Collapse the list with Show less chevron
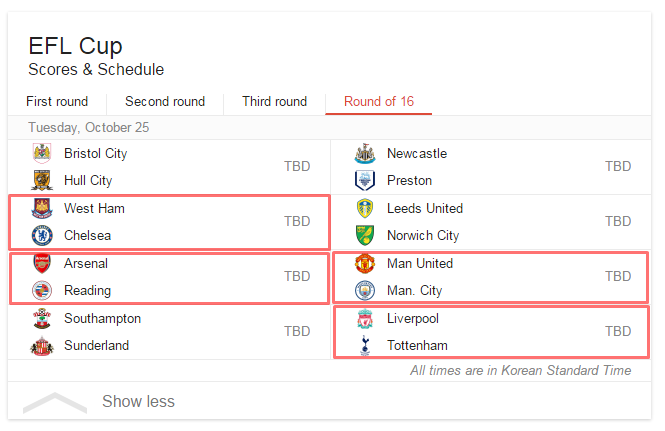Screen dimensions: 665x431 point(55,403)
